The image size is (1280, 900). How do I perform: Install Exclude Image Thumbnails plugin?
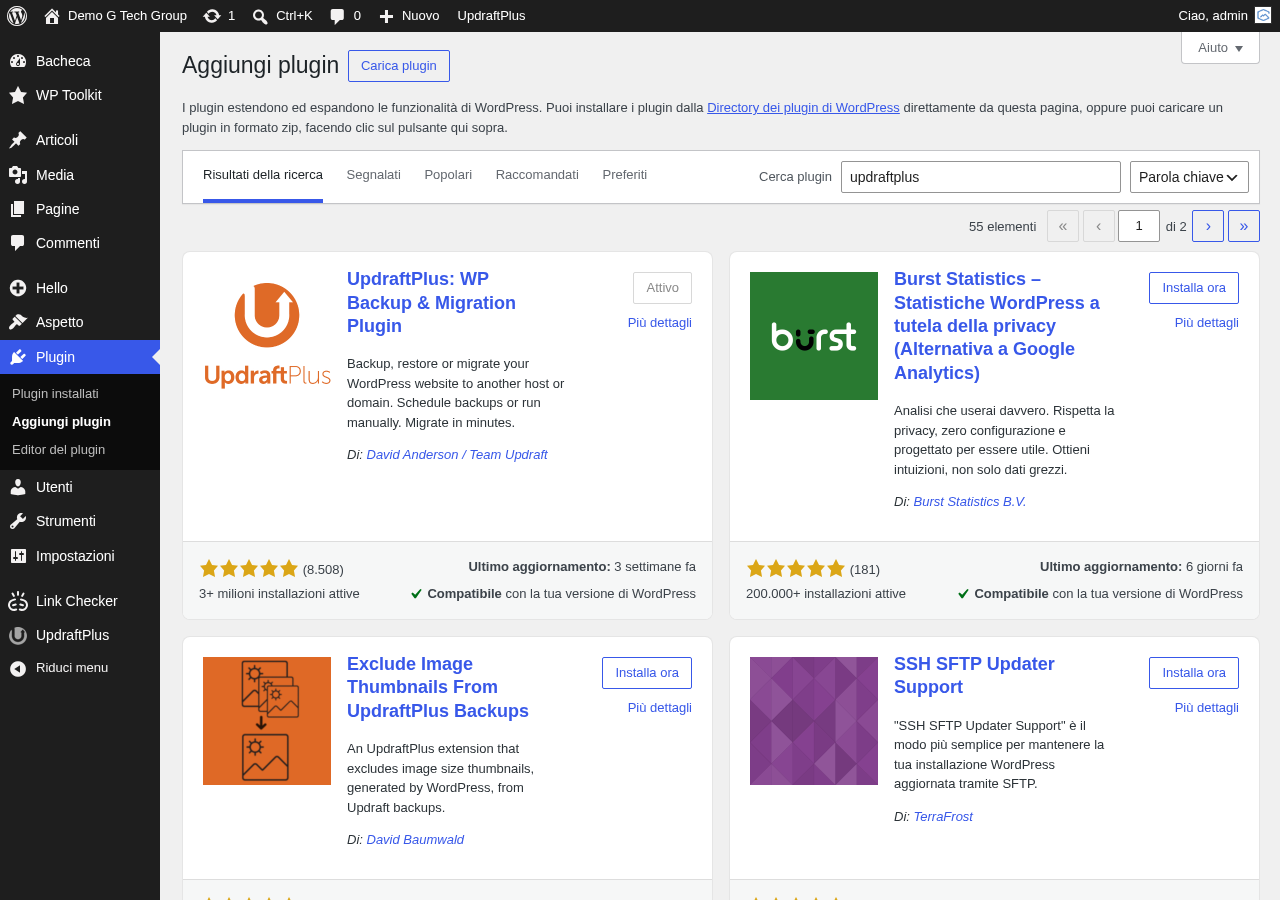click(647, 673)
